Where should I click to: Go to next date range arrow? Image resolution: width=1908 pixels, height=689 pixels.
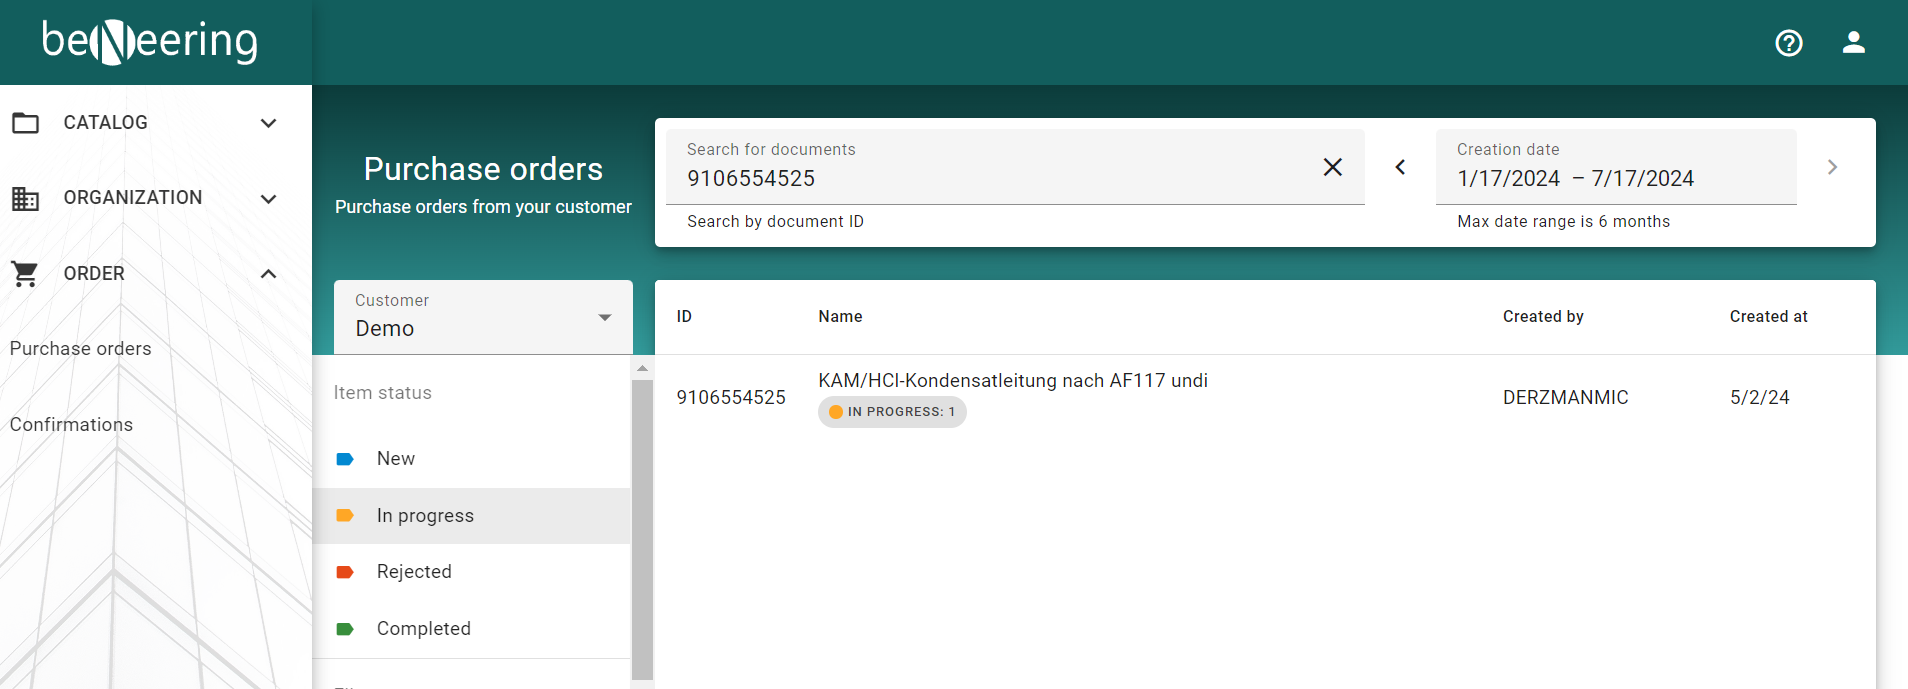click(1831, 167)
